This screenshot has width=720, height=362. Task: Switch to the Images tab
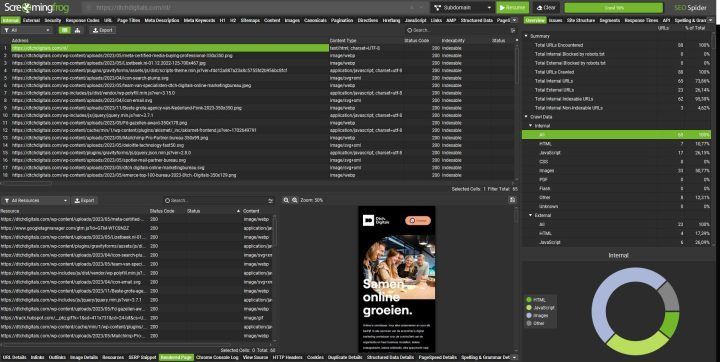[292, 20]
